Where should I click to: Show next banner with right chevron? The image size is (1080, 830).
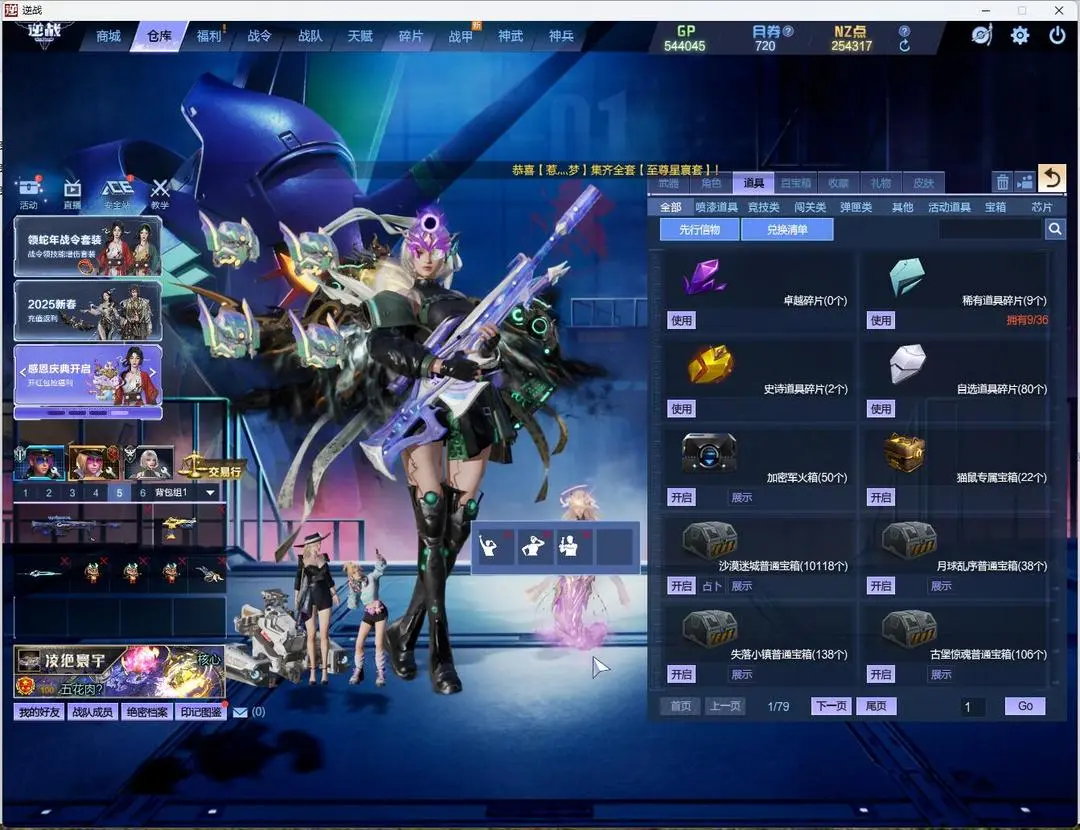(x=153, y=373)
